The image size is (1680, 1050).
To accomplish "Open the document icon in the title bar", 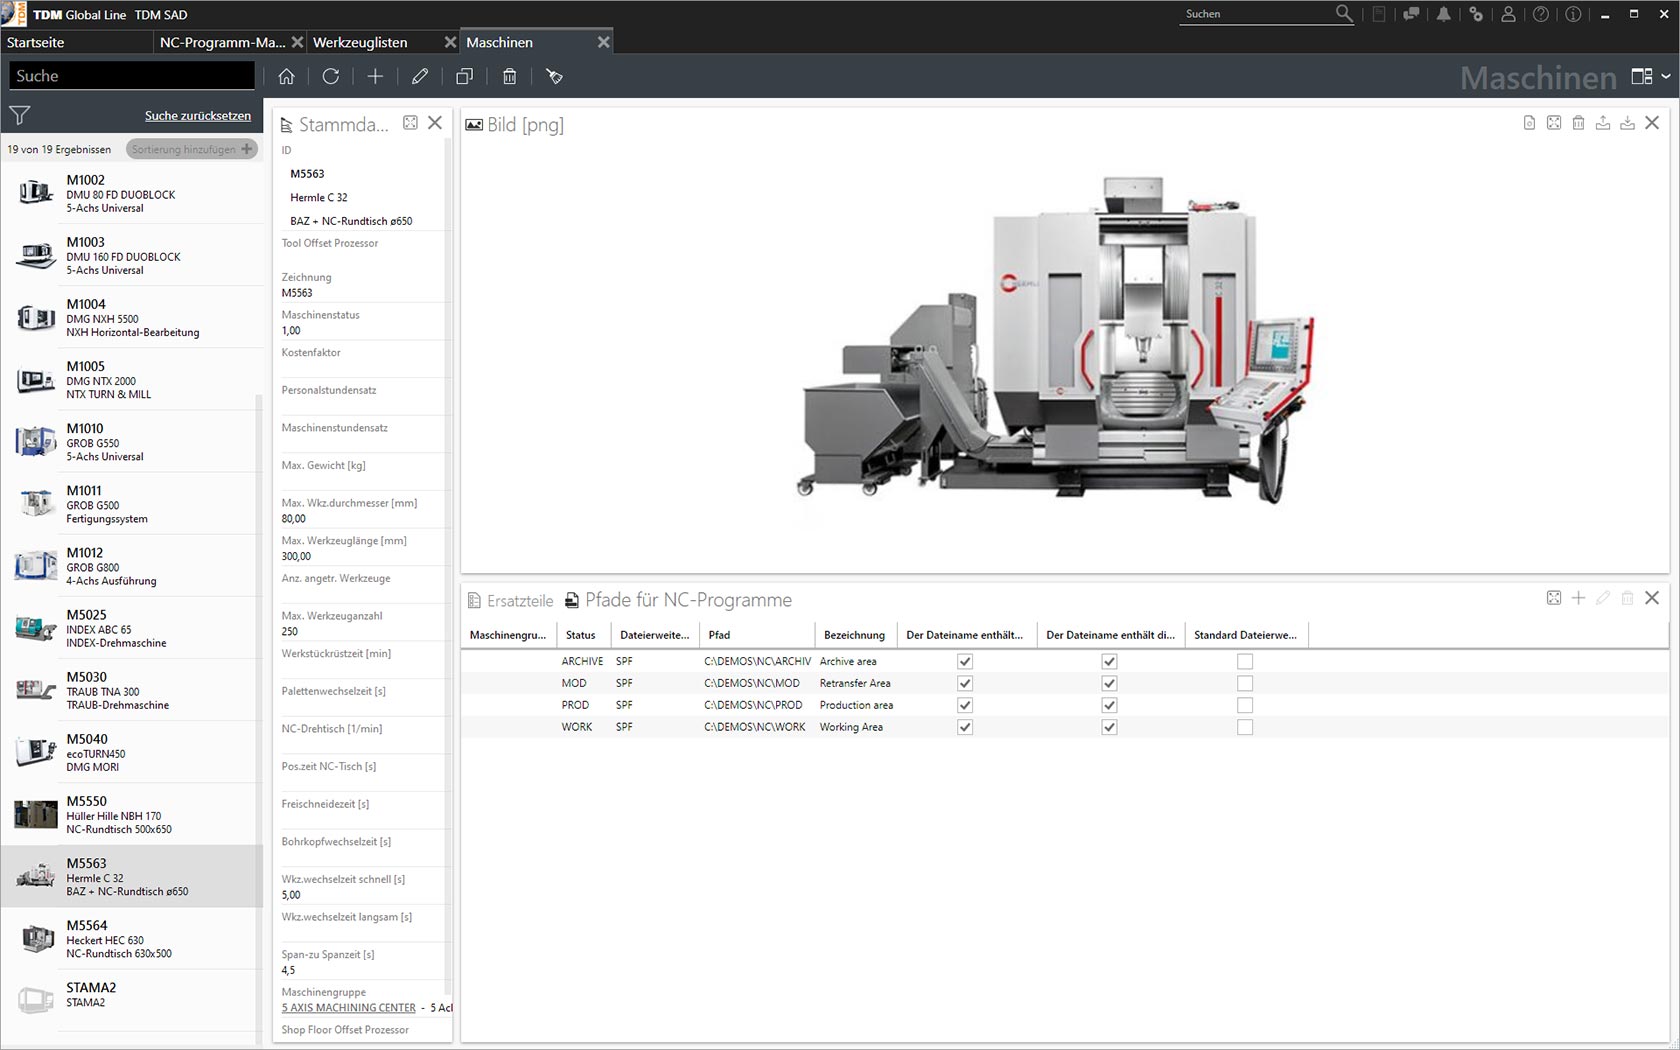I will 1379,14.
